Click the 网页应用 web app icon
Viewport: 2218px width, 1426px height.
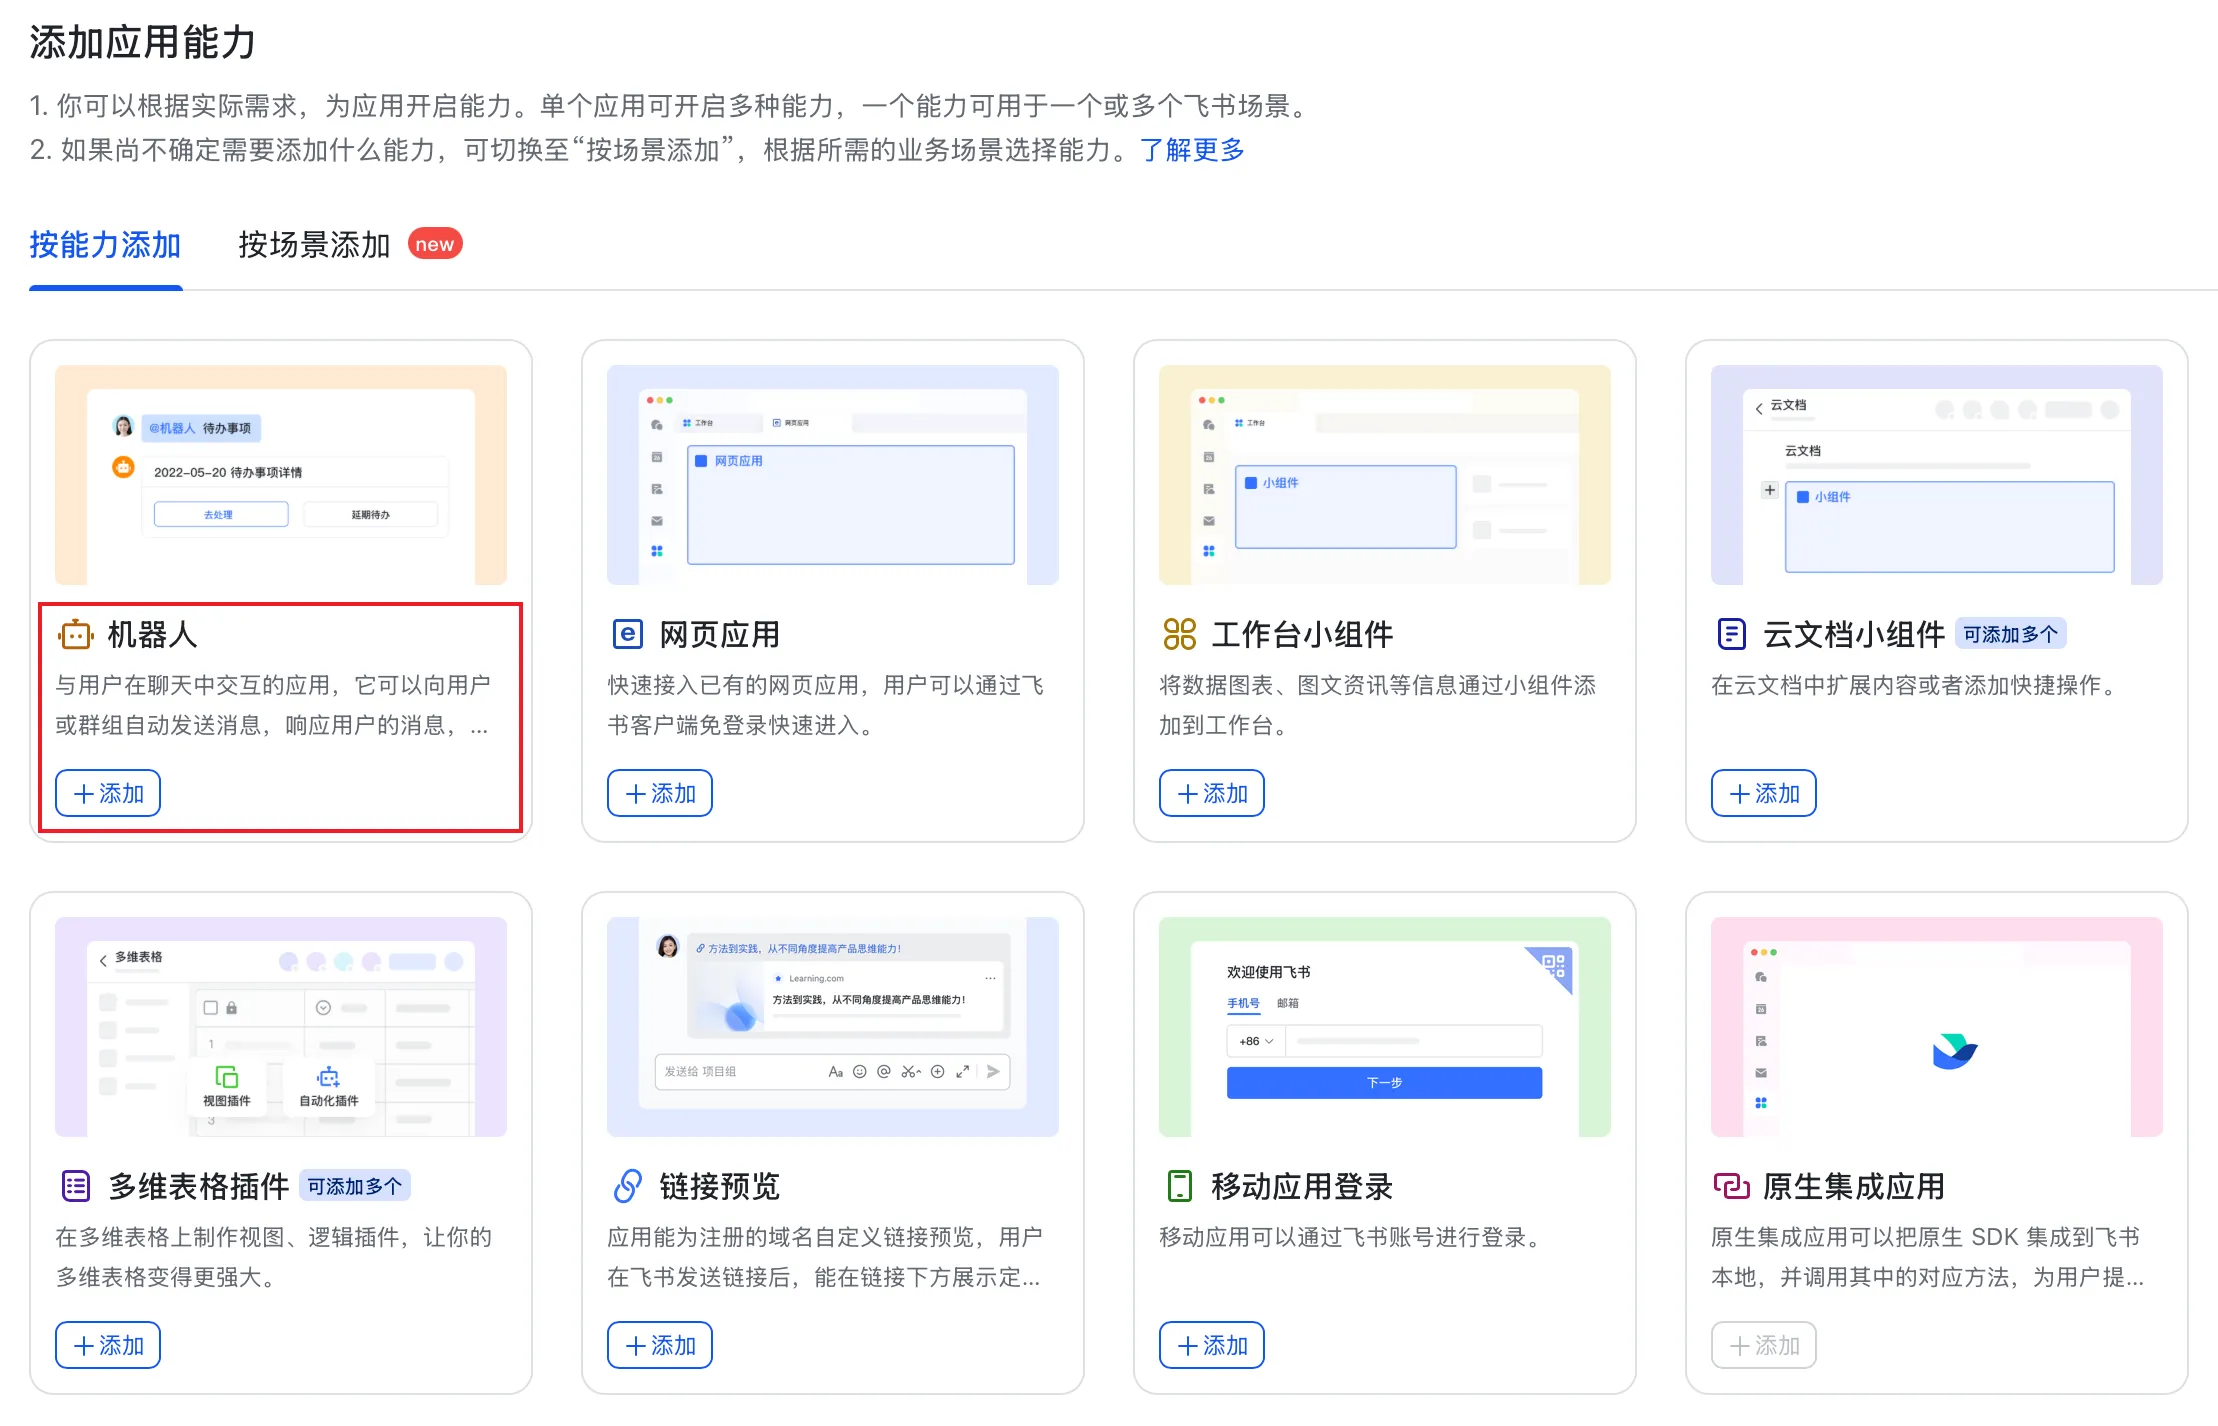627,634
